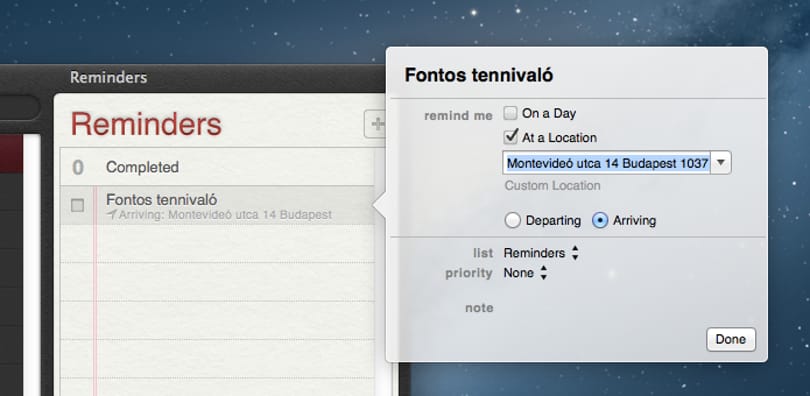
Task: Enable the On a Day checkbox
Action: 510,113
